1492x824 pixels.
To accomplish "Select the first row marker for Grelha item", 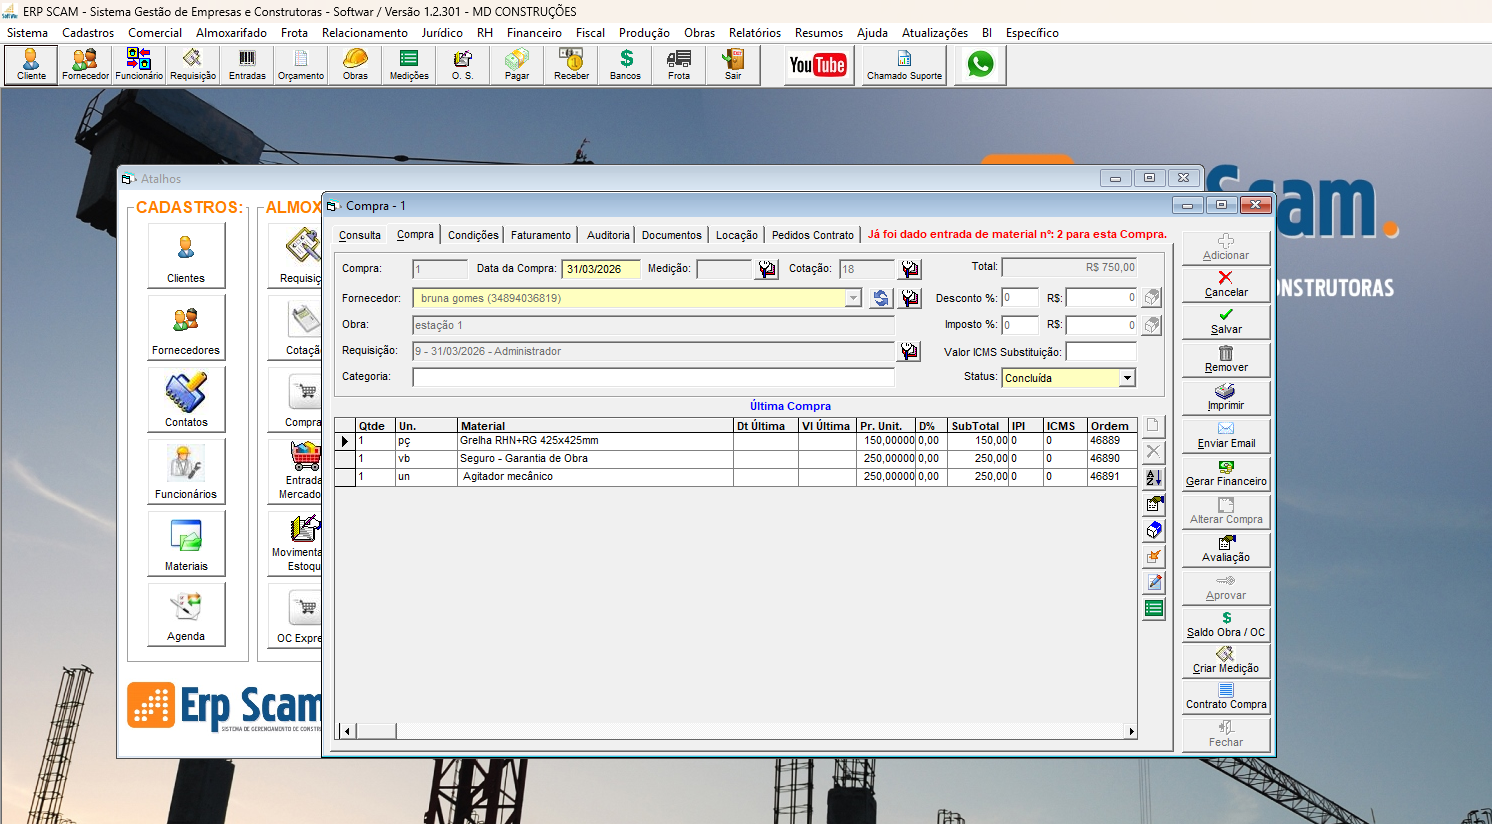I will coord(345,441).
